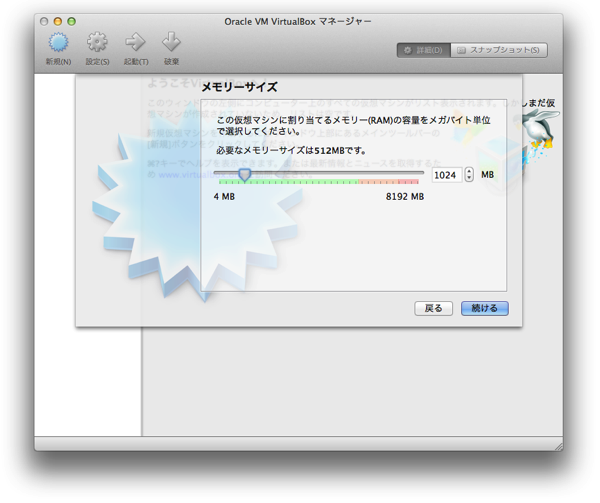Decrease memory with the stepper down arrow
This screenshot has height=503, width=600.
coord(469,179)
